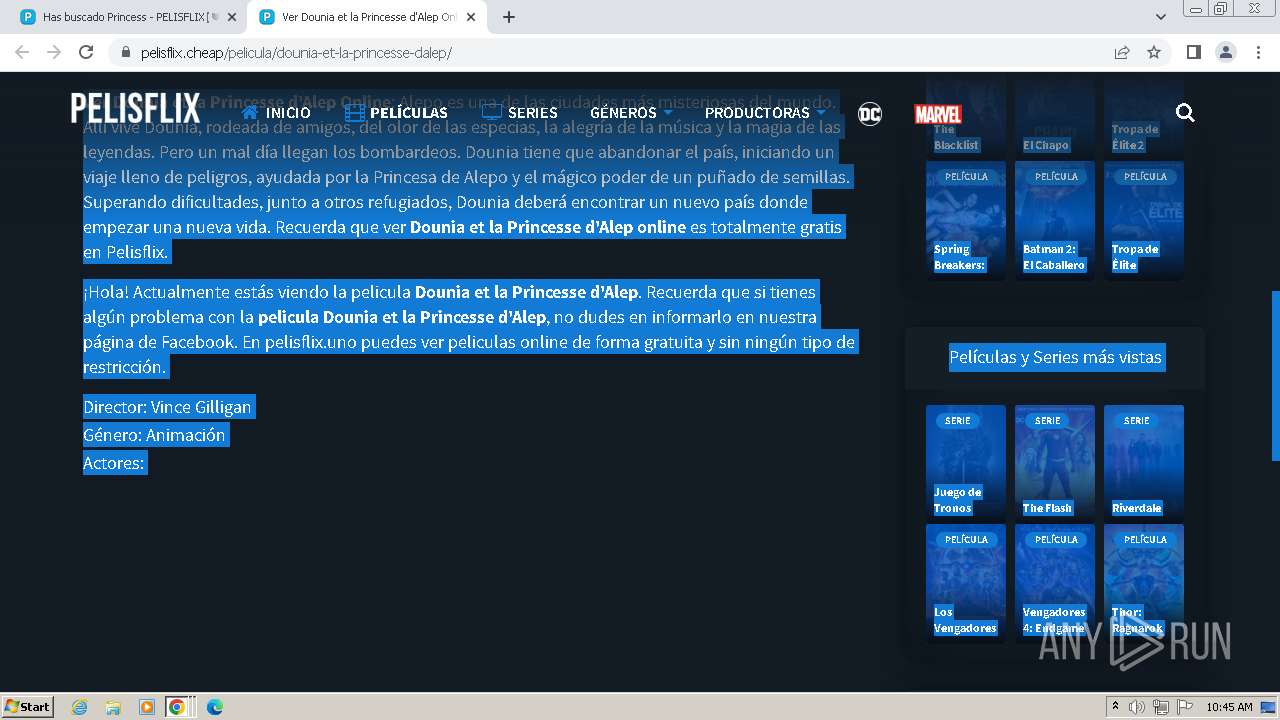
Task: Open the Tropa de Élite 2 thumbnail
Action: pyautogui.click(x=1144, y=118)
